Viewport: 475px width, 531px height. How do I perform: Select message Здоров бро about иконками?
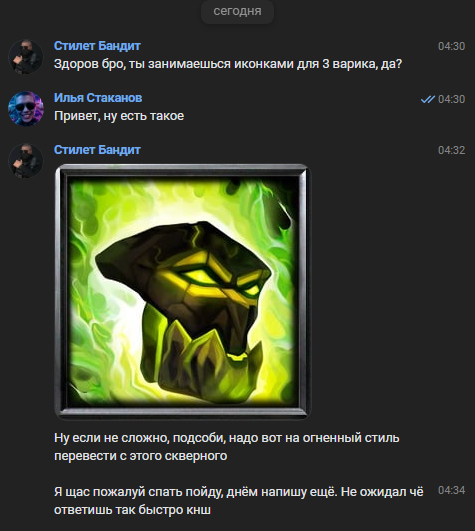(228, 64)
